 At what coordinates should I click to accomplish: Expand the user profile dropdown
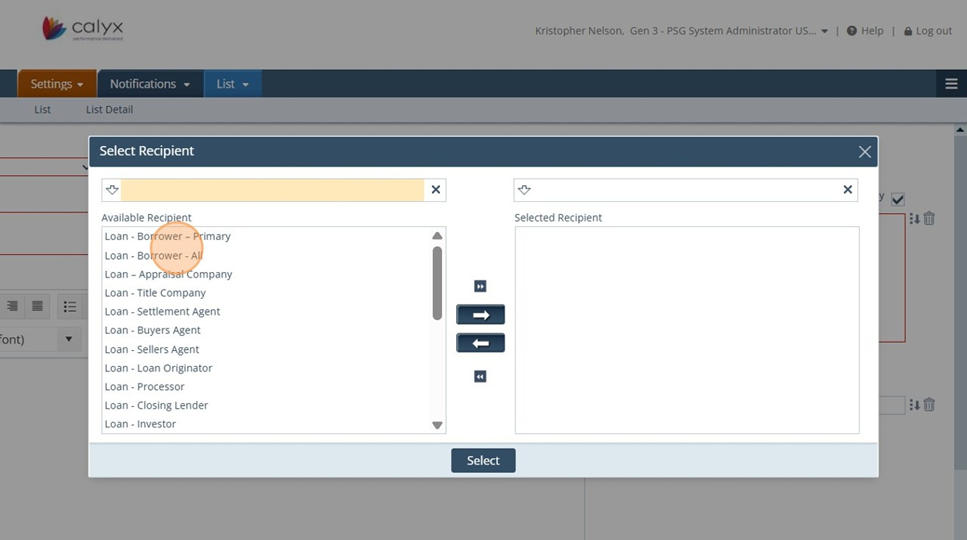[825, 31]
